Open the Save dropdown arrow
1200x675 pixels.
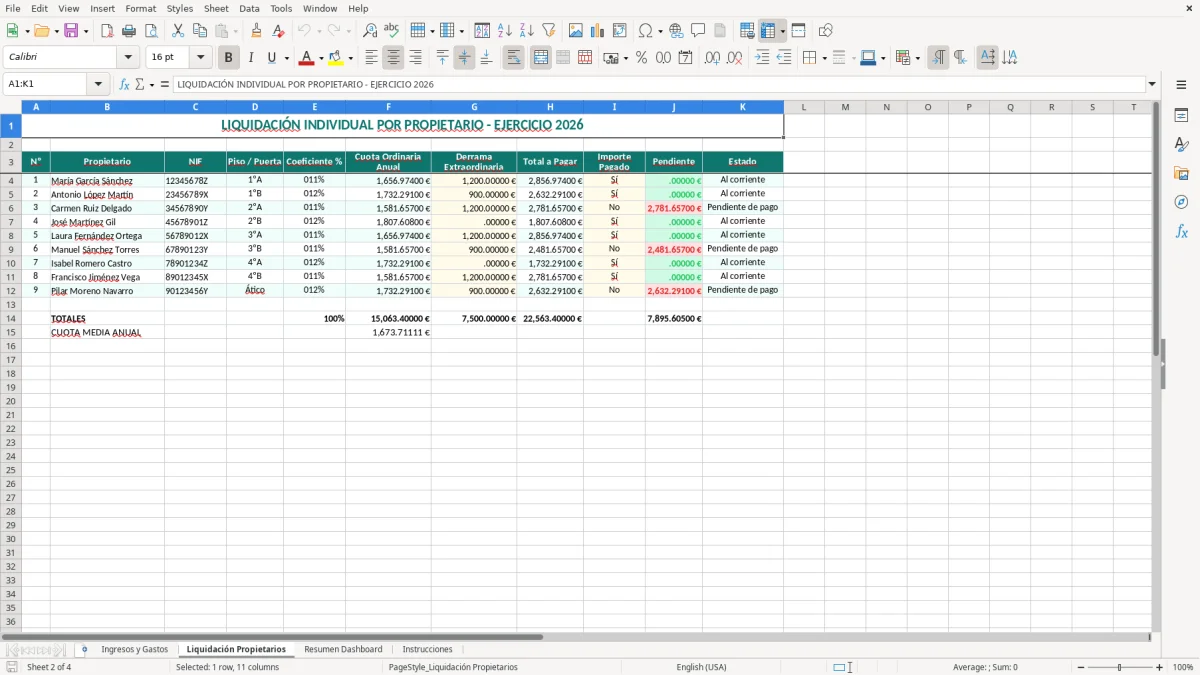click(86, 31)
